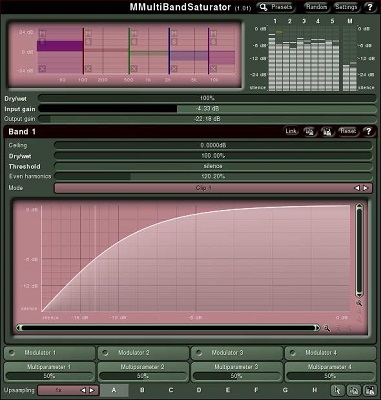Click the paste preset icon at bottom right
Screen dimensions: 381x400
coord(369,390)
